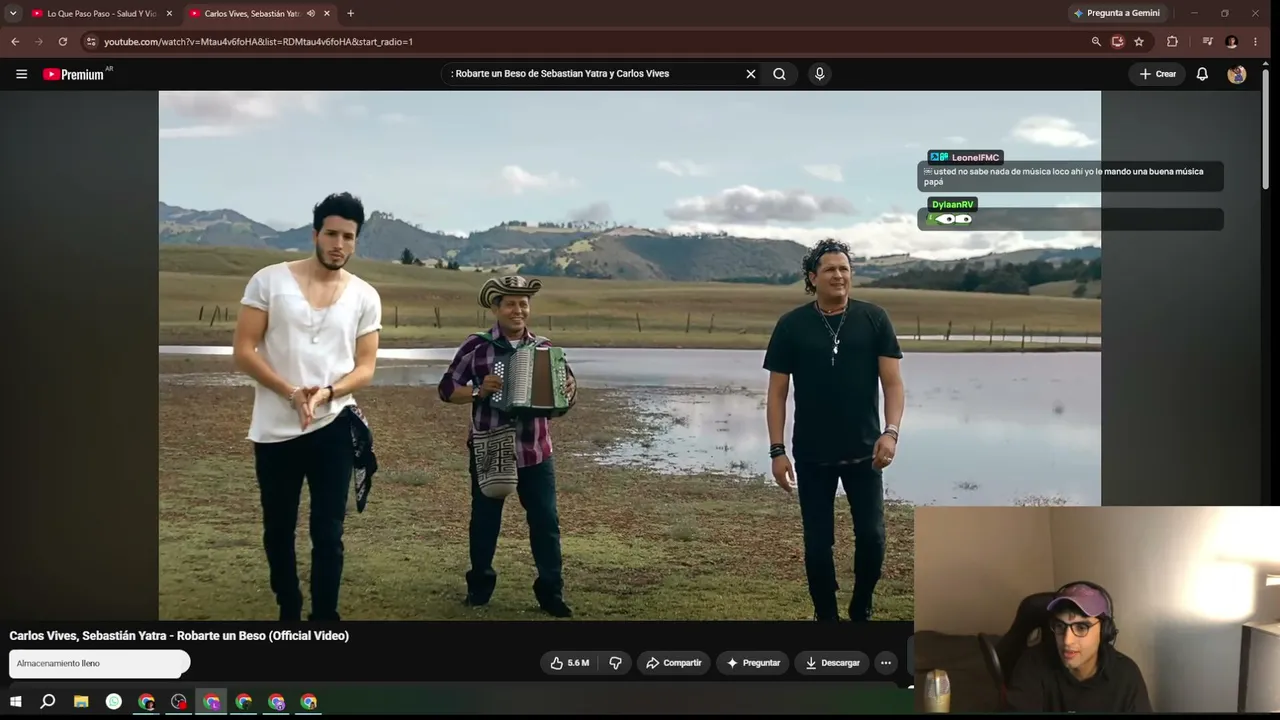This screenshot has width=1280, height=720.
Task: Open more actions three-dot menu
Action: 885,663
